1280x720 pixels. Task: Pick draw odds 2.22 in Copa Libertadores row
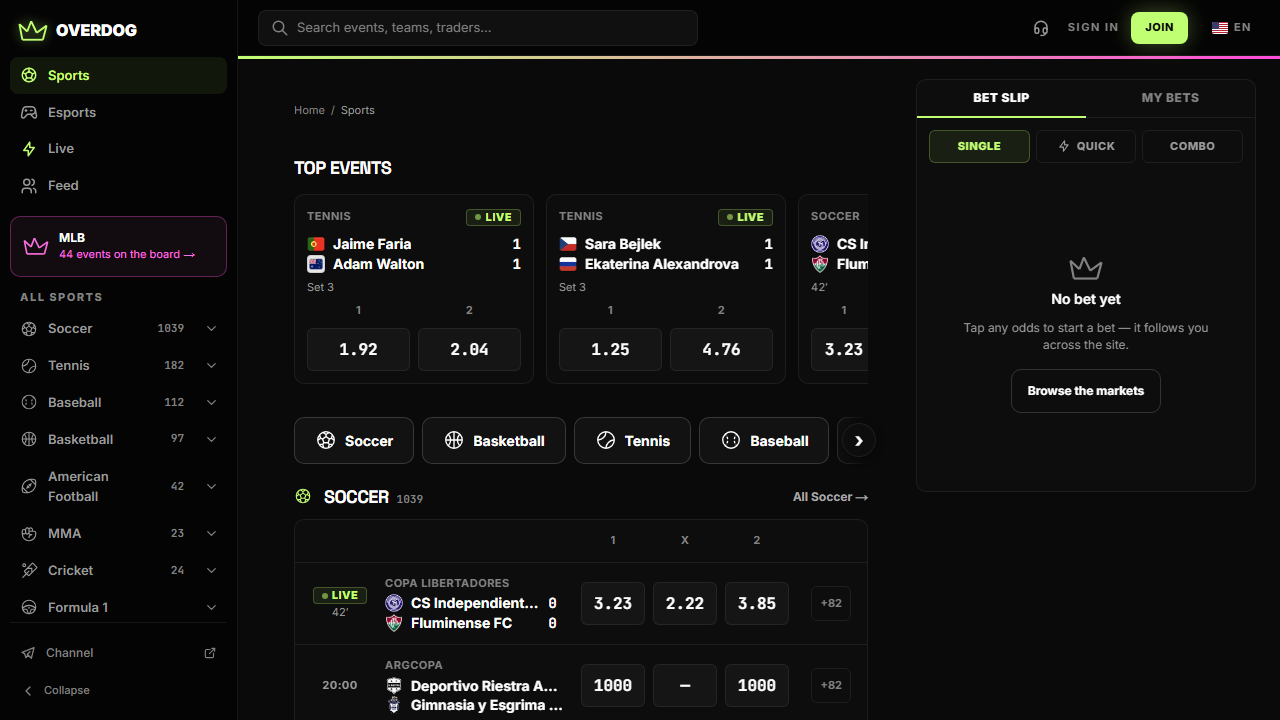point(685,603)
